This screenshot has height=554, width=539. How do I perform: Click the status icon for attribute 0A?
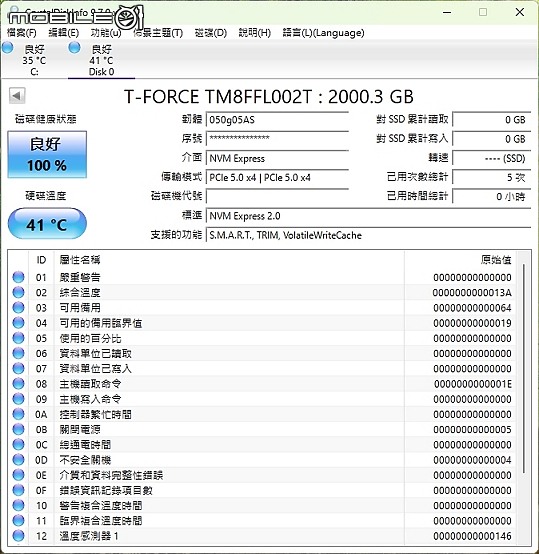[x=18, y=414]
